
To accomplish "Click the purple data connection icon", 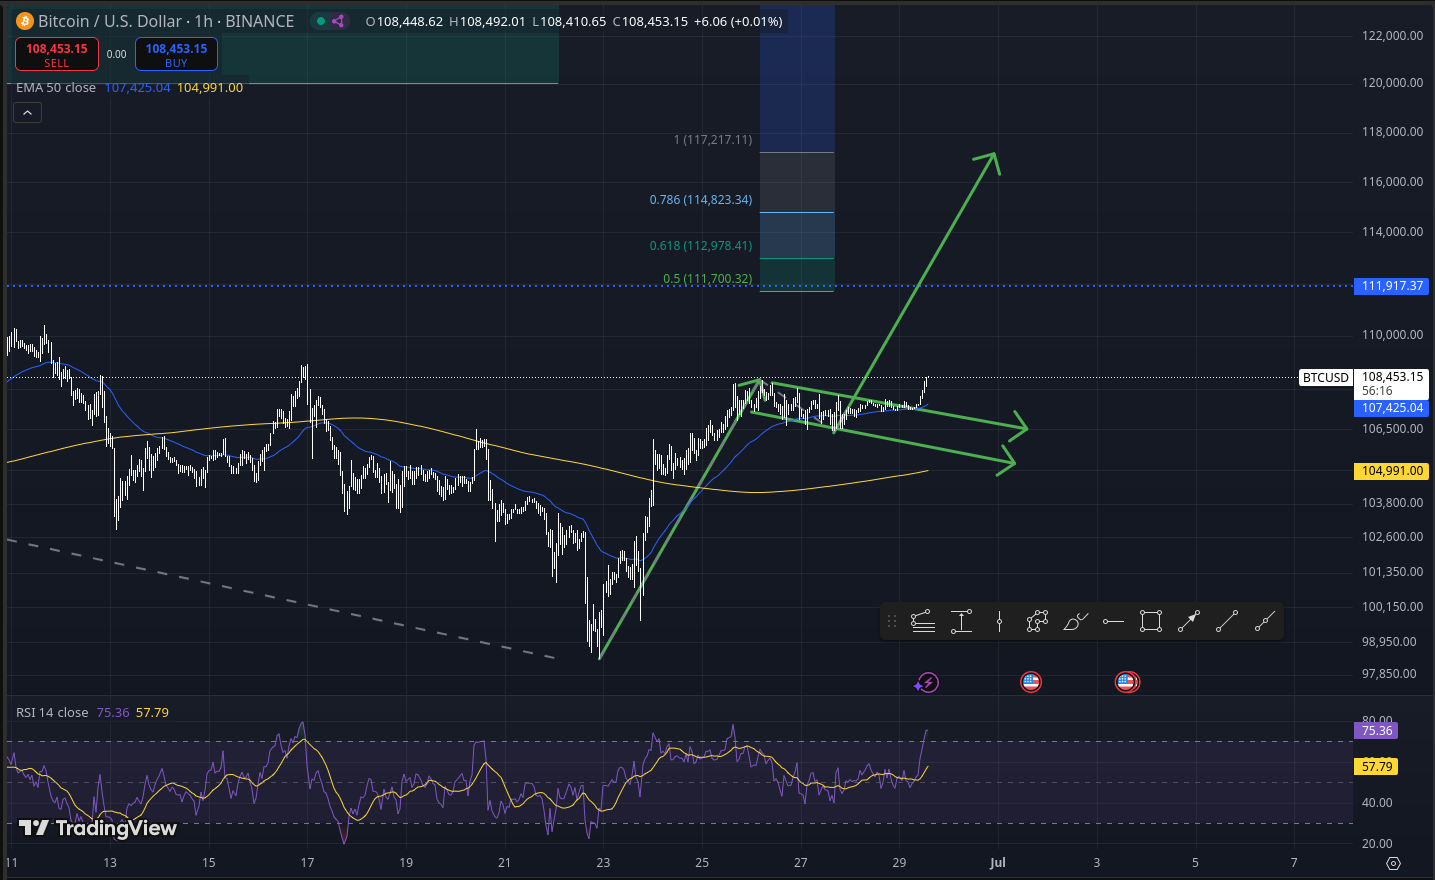I will 339,21.
